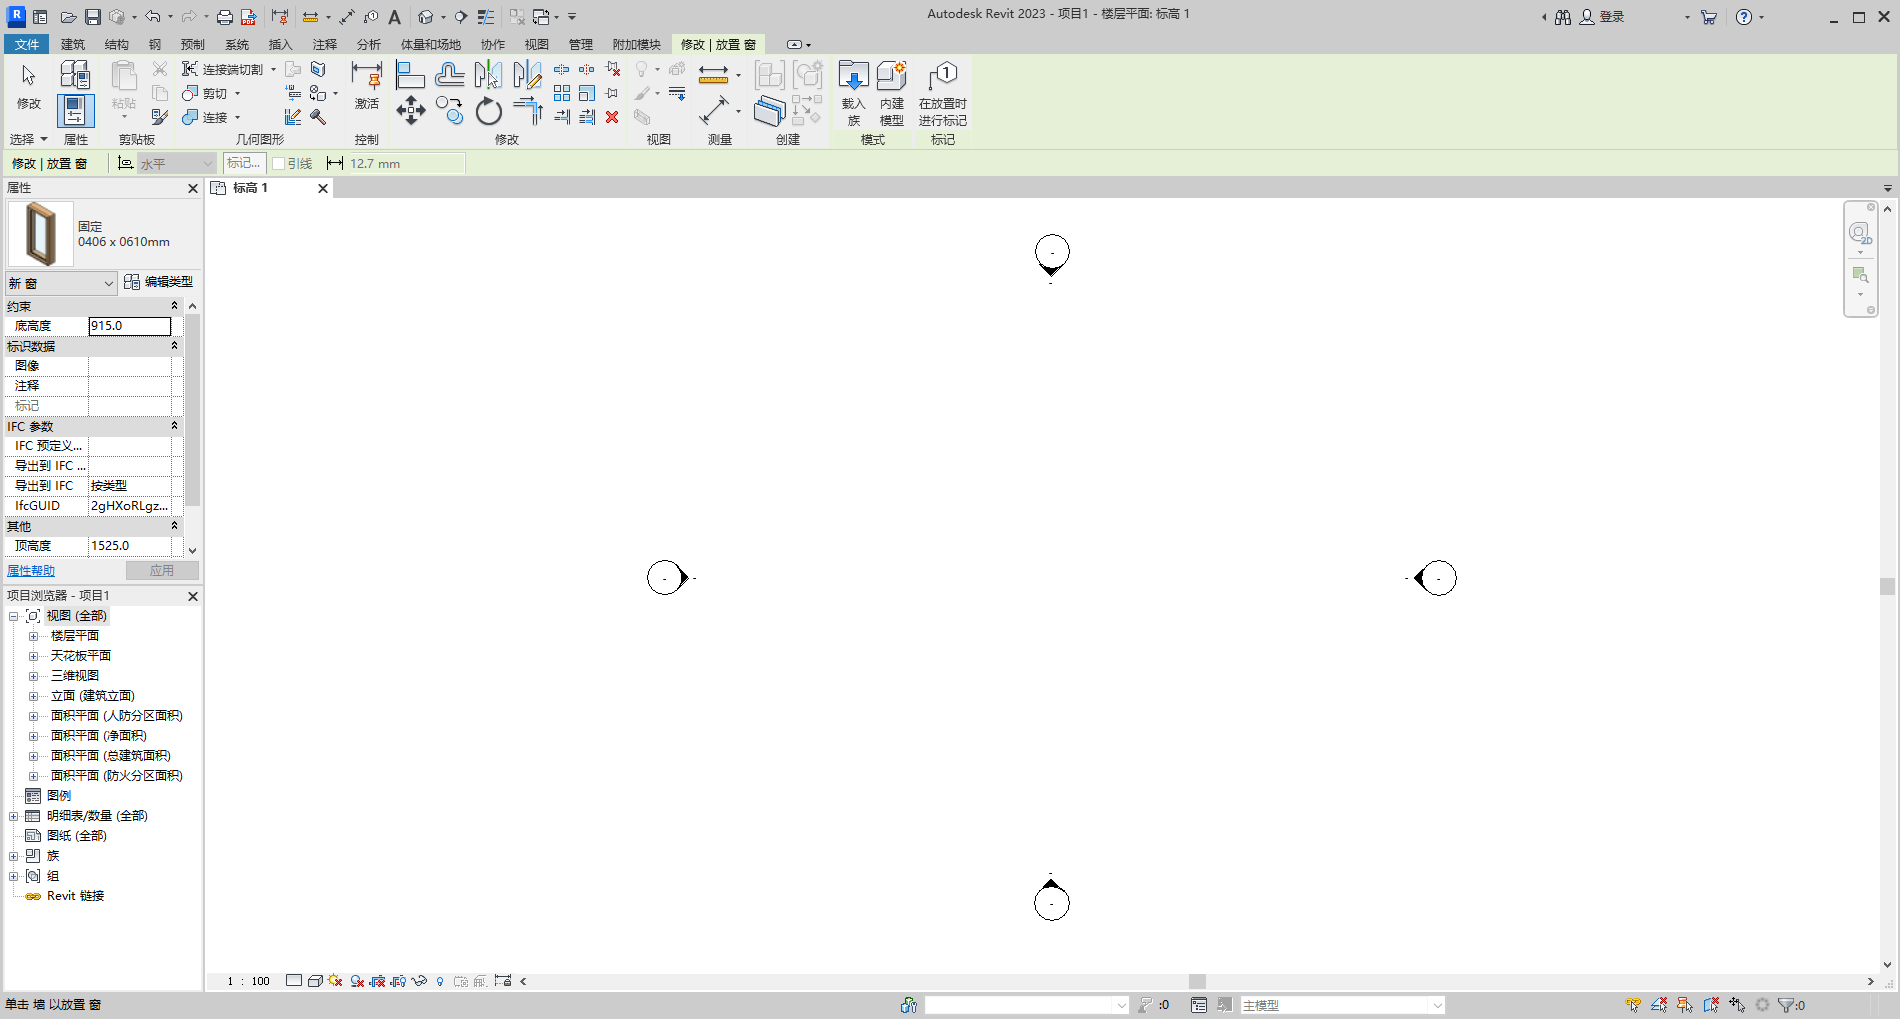Open the 水平 orientation dropdown
The width and height of the screenshot is (1900, 1019).
205,163
